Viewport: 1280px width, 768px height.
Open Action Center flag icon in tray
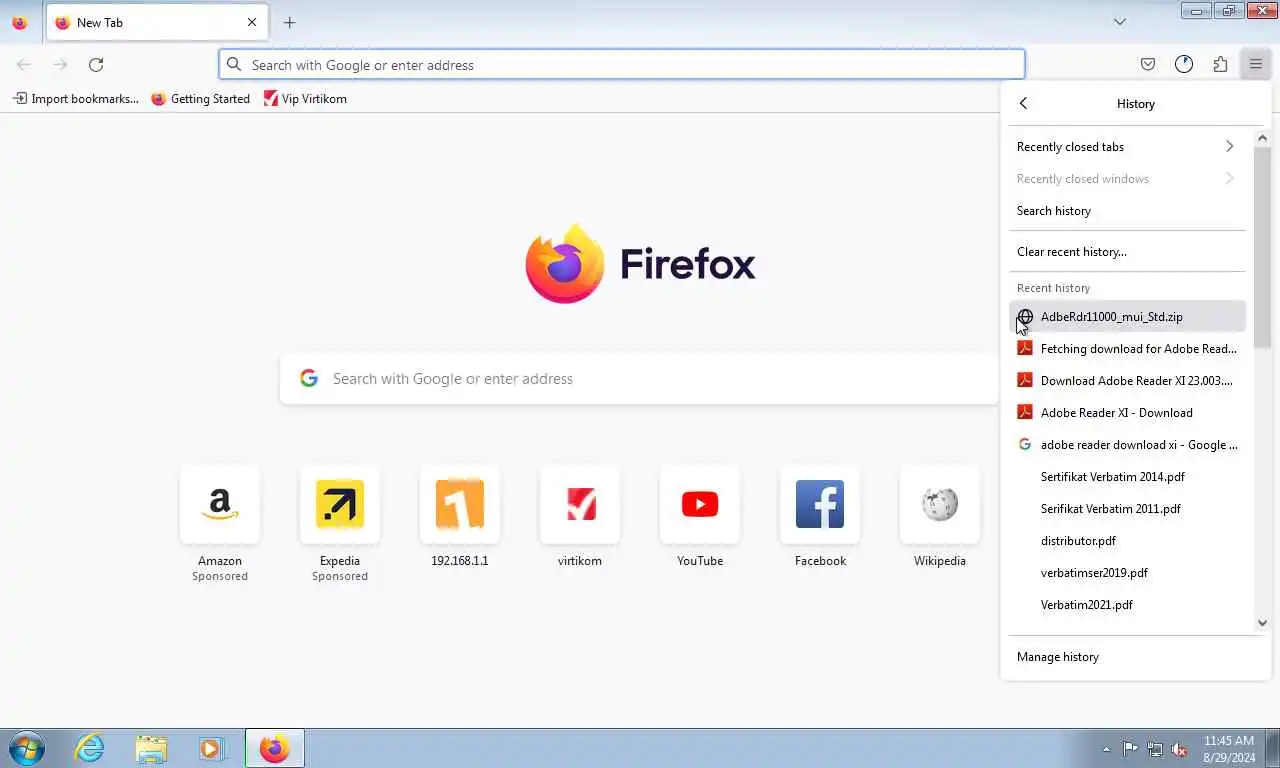[x=1130, y=749]
